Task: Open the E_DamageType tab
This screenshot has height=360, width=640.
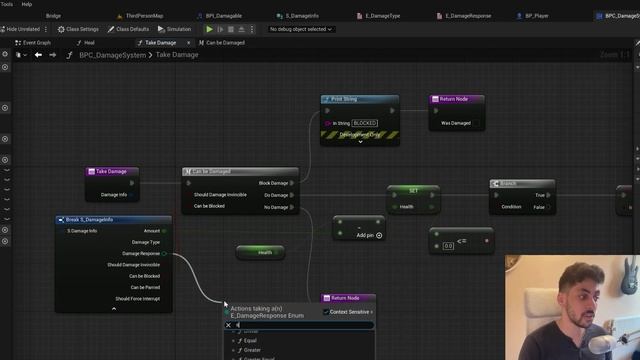Action: (x=378, y=16)
